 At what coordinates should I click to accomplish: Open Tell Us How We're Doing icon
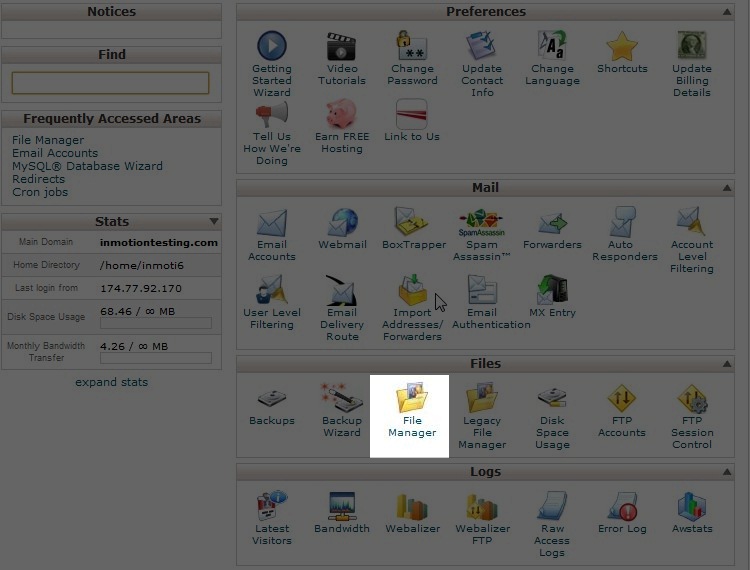(272, 115)
